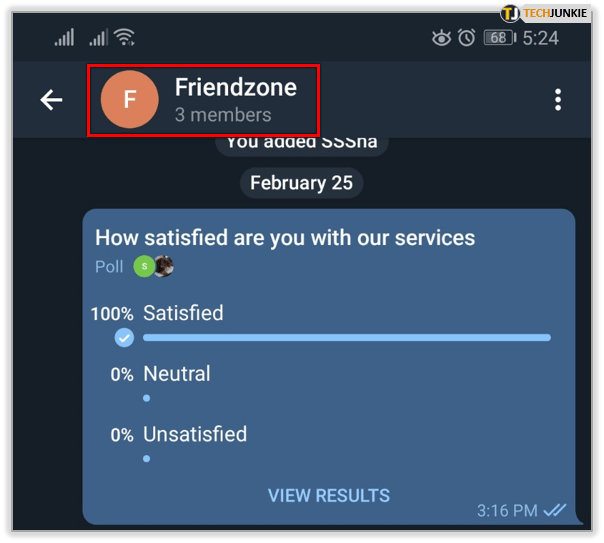Tap the February 25 date badge
604x543 pixels.
coord(301,183)
